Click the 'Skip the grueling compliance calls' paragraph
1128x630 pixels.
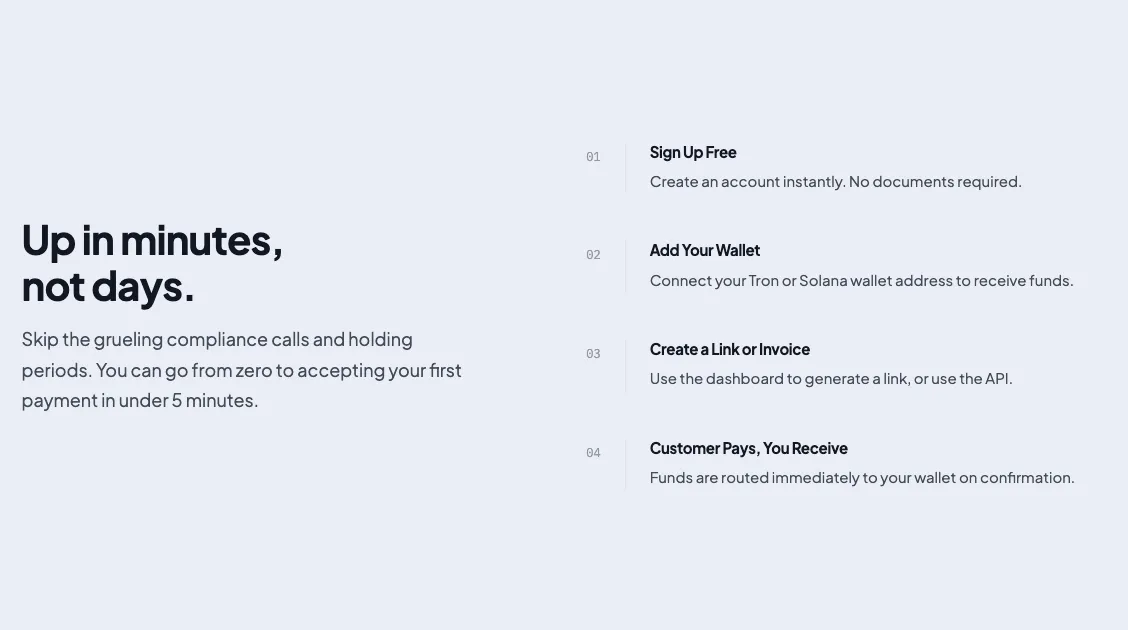coord(241,370)
